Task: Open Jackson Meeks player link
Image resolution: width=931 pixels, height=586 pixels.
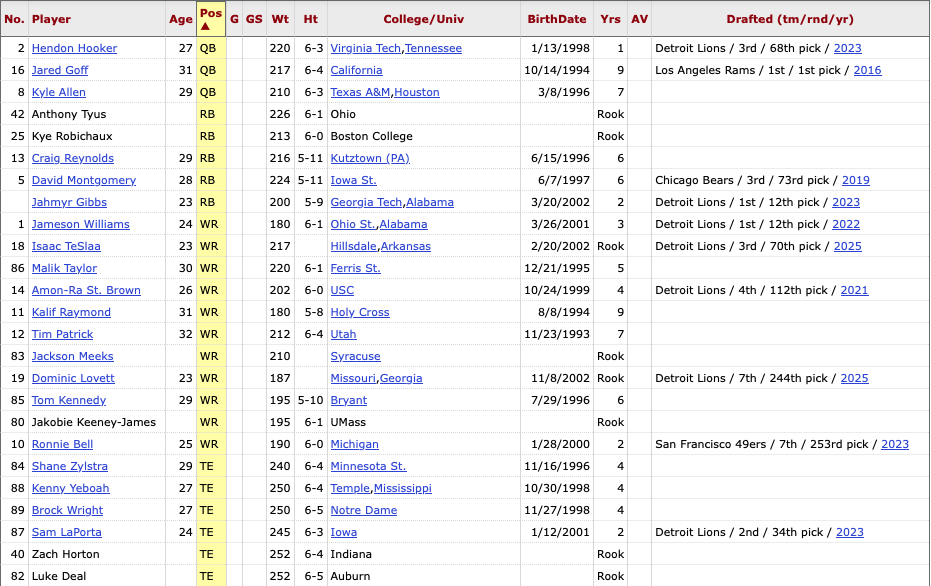Action: [x=72, y=356]
